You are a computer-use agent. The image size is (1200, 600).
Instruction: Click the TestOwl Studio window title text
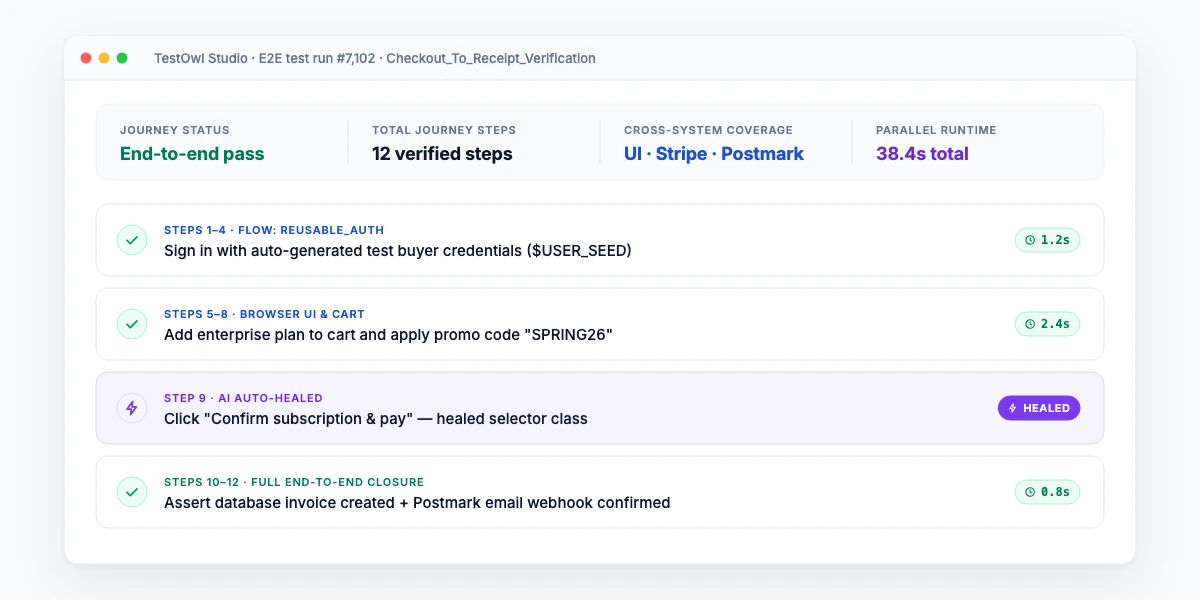click(x=375, y=58)
